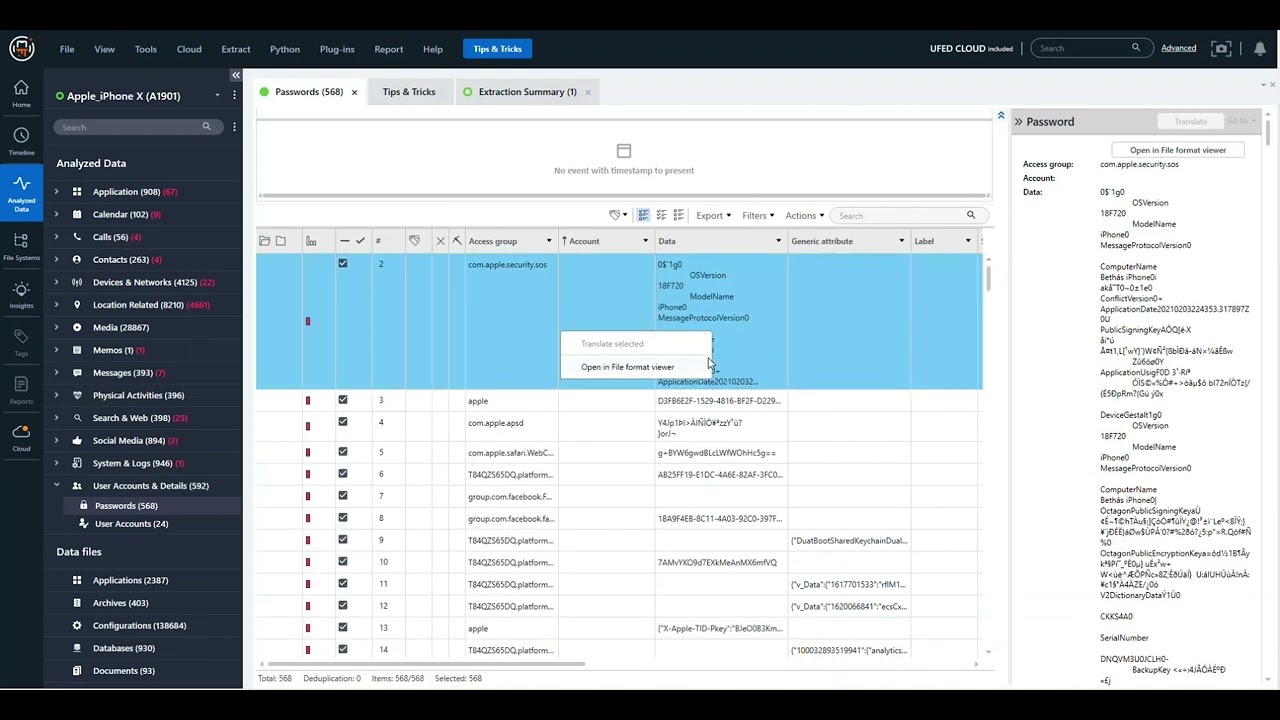The width and height of the screenshot is (1280, 720).
Task: Open the Cloud sidebar icon
Action: coord(21,437)
